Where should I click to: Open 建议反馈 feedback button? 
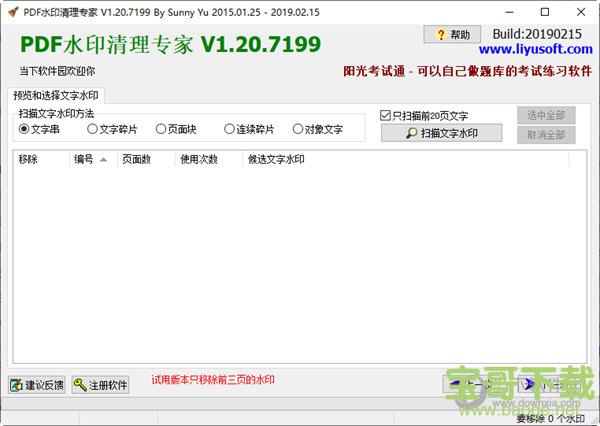37,385
